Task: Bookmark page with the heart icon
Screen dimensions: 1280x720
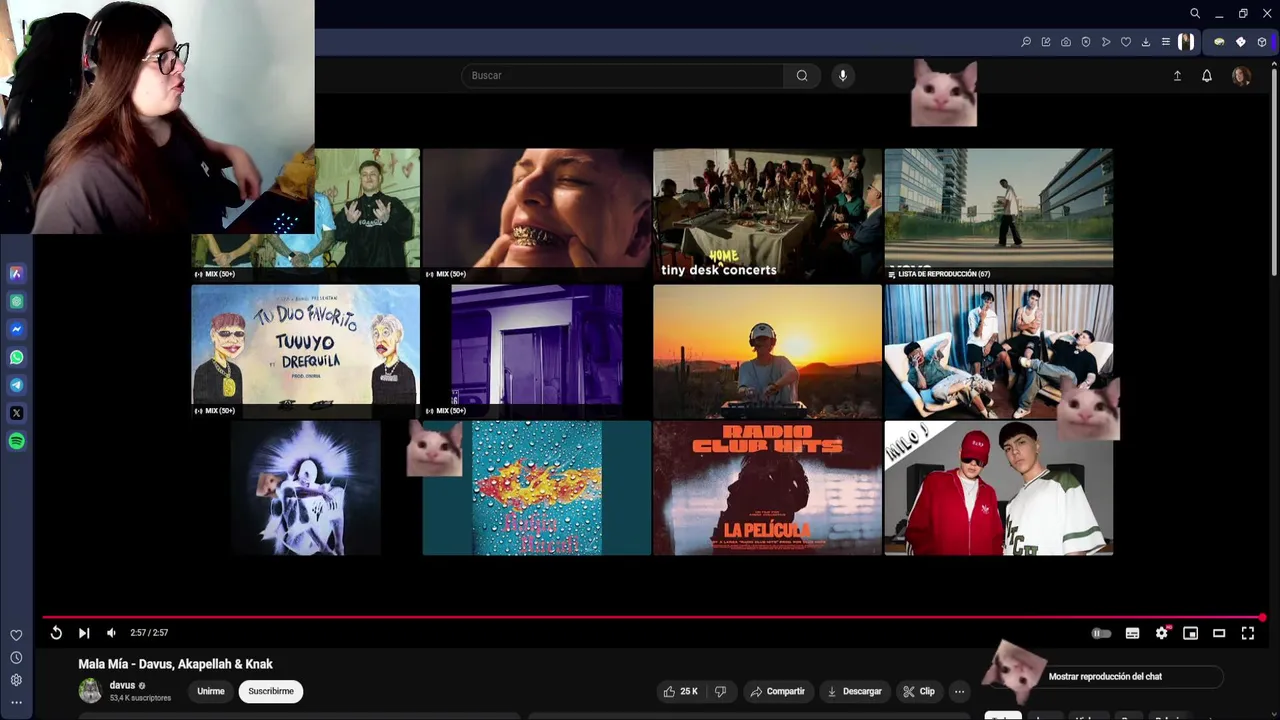Action: [x=1126, y=42]
